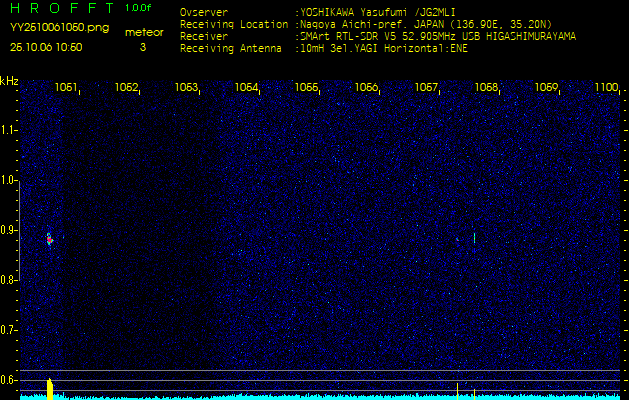Click the Ovserver label
Screen dimensions: 629x400
pyautogui.click(x=204, y=12)
